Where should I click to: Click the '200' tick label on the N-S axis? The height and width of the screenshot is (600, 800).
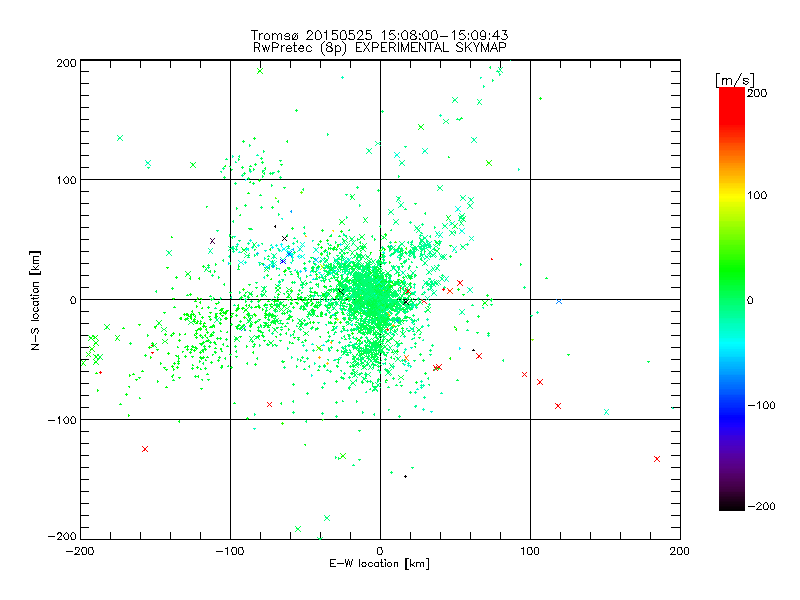[66, 63]
